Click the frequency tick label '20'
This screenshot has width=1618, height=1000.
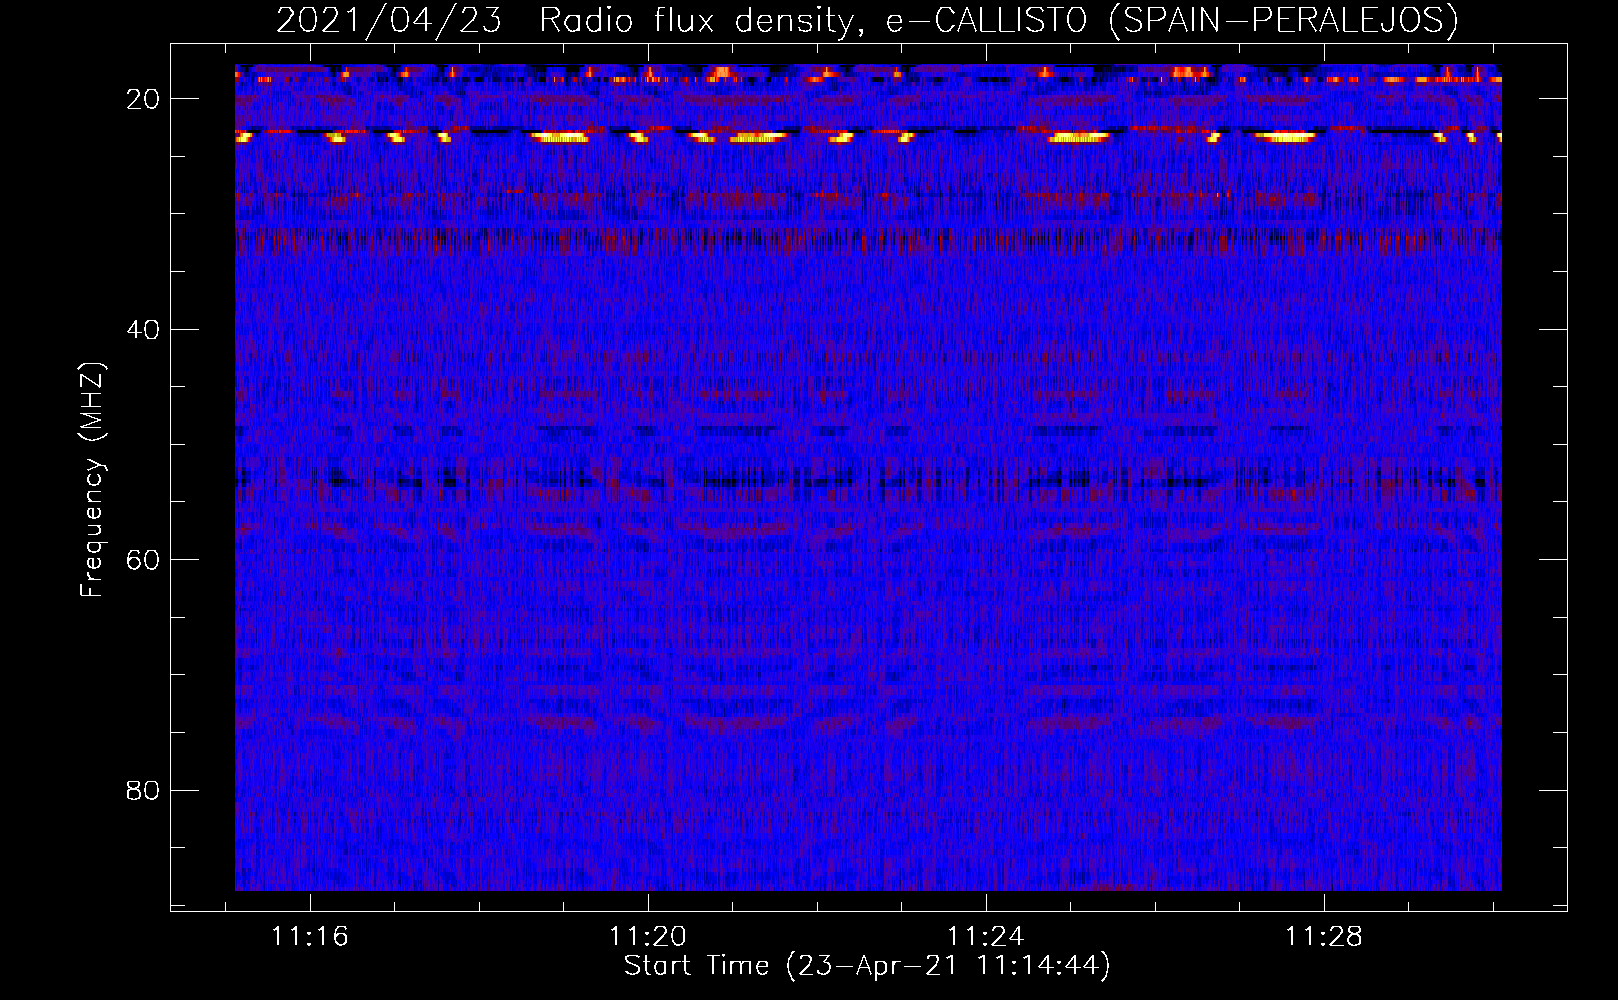pos(143,99)
